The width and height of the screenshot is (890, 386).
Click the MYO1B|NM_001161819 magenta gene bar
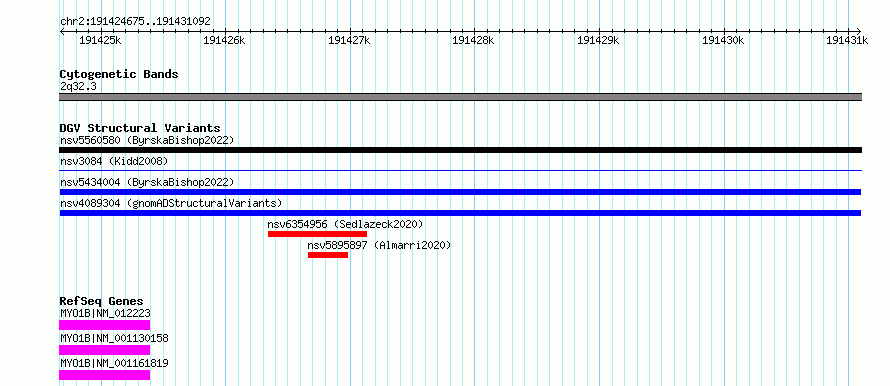(x=104, y=375)
